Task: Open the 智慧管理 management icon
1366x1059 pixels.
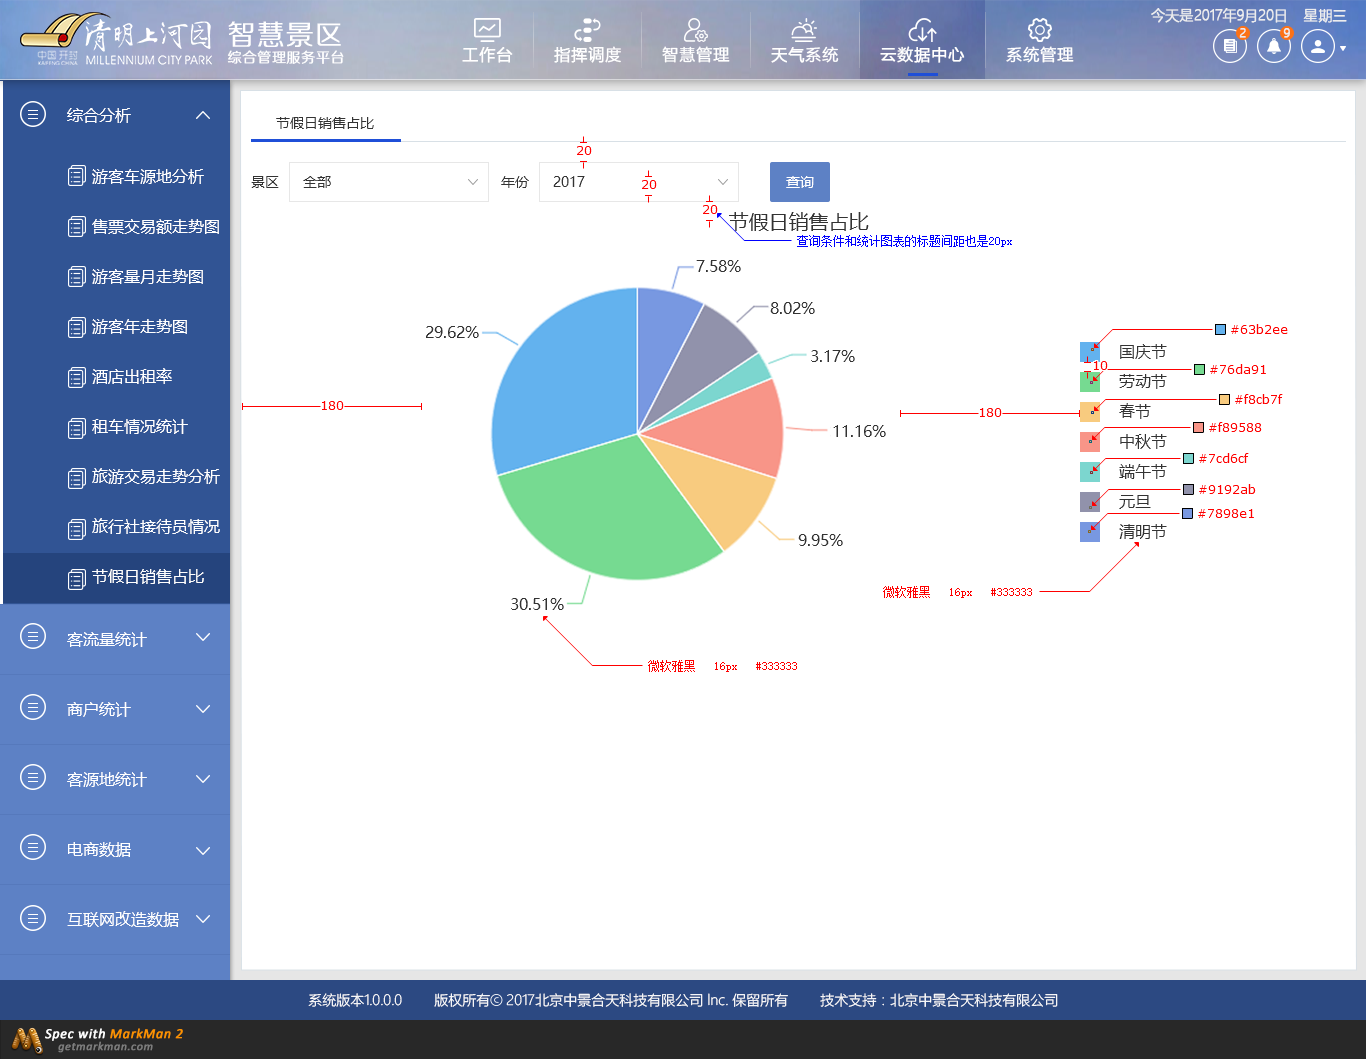Action: pos(695,30)
